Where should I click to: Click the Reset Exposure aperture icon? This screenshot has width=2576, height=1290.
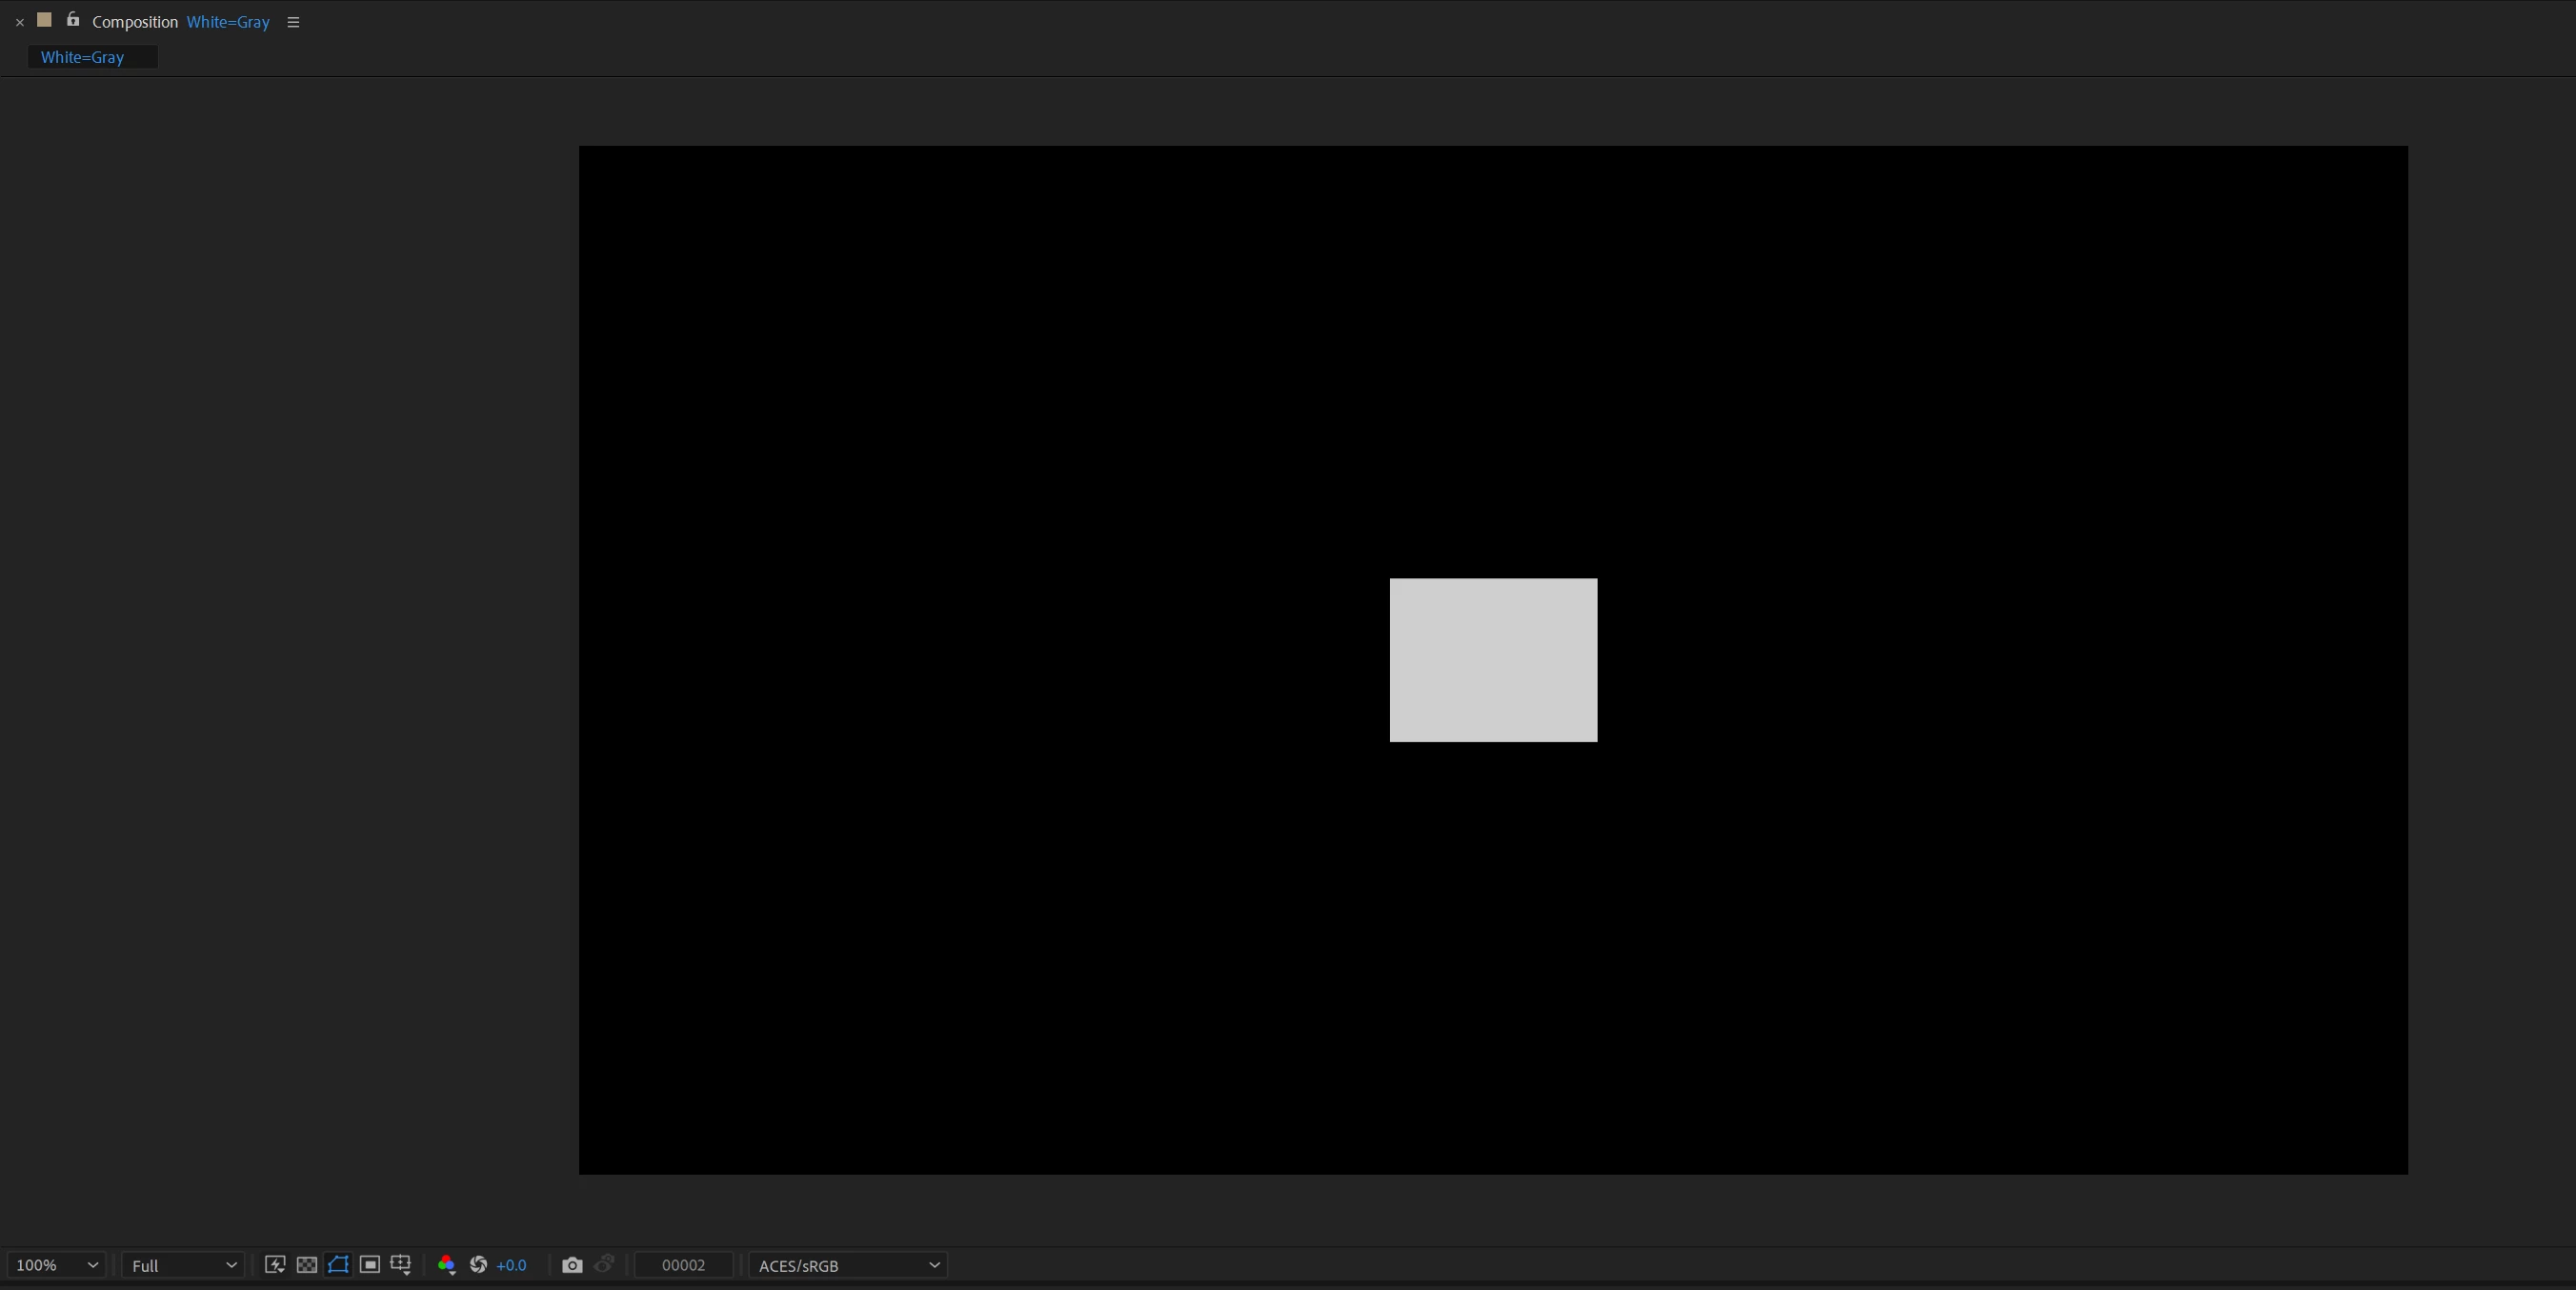478,1265
